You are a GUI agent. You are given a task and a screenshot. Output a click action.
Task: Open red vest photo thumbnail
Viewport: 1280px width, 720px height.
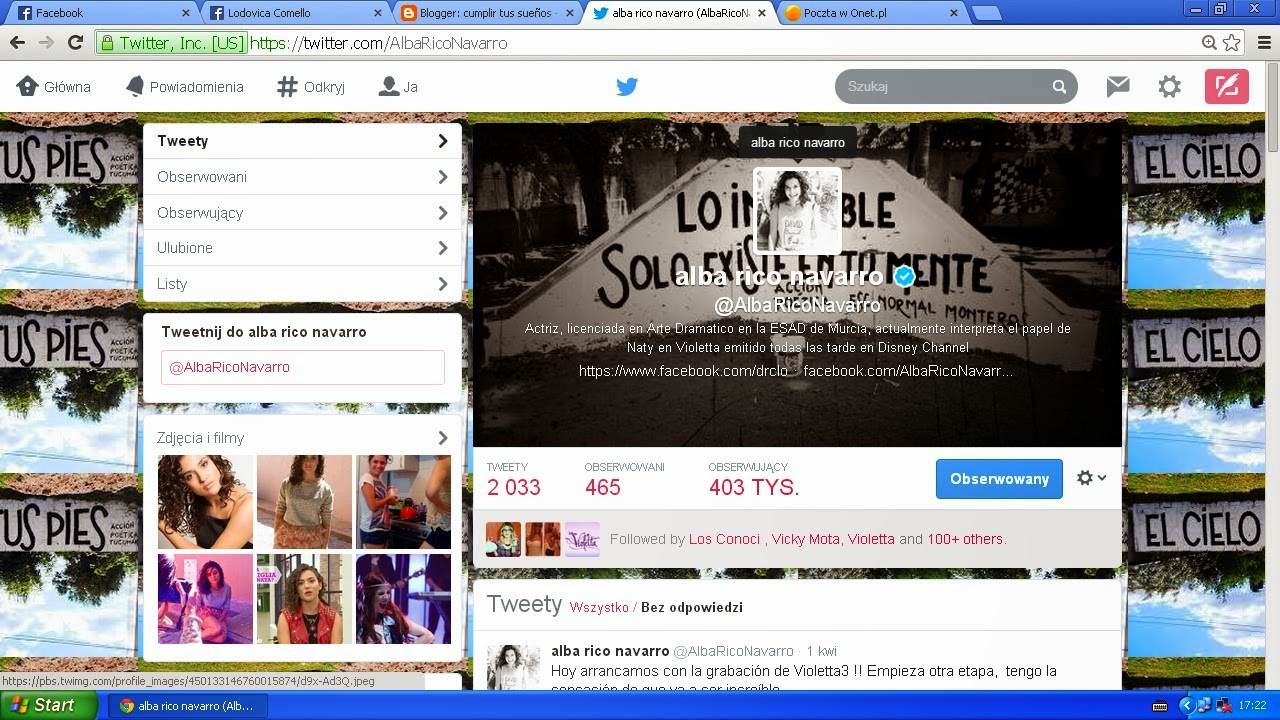click(304, 599)
